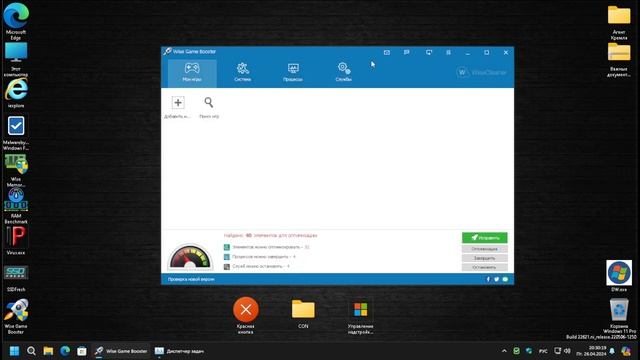This screenshot has width=640, height=360.
Task: Click the services can be stopped row icon
Action: (227, 267)
